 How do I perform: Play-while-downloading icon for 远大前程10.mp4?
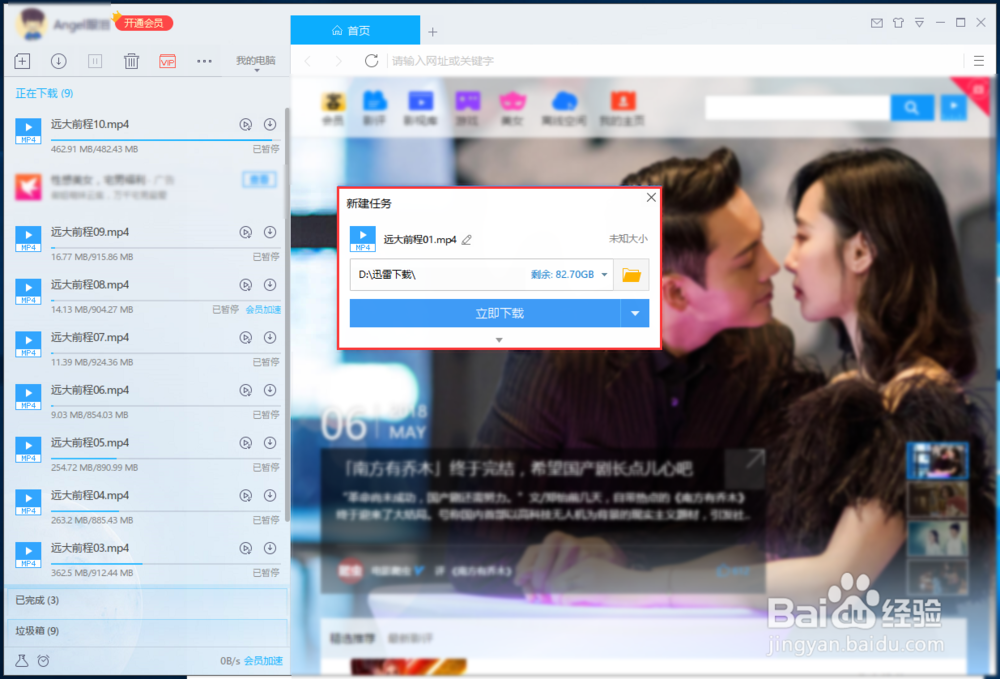(x=246, y=124)
